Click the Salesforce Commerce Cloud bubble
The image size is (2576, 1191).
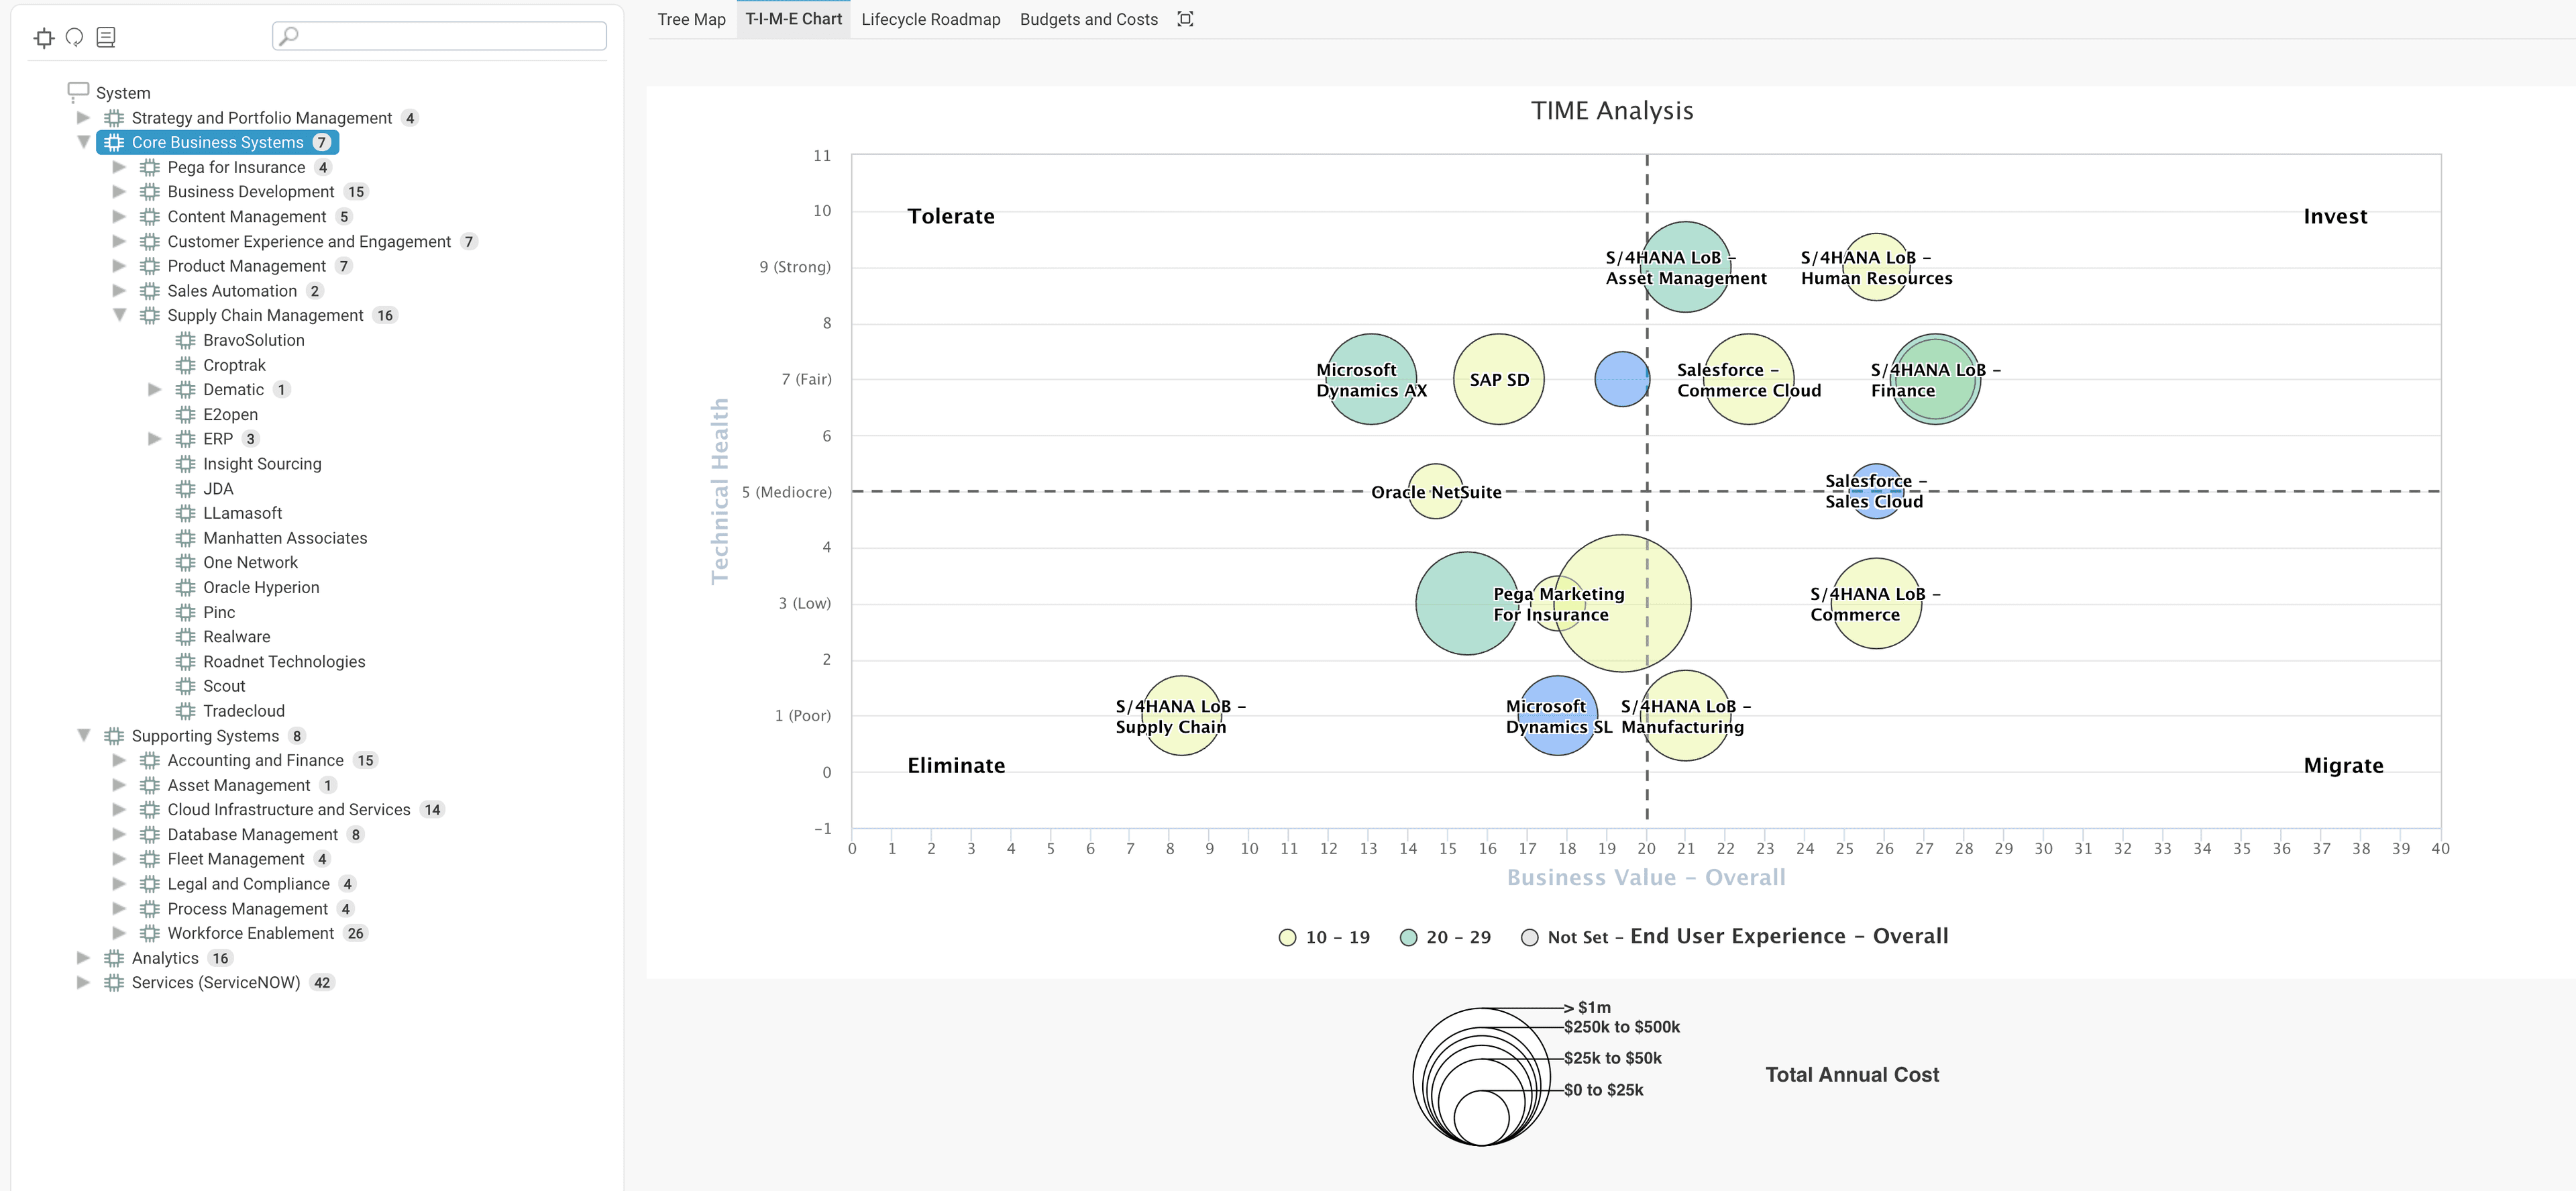point(1748,379)
